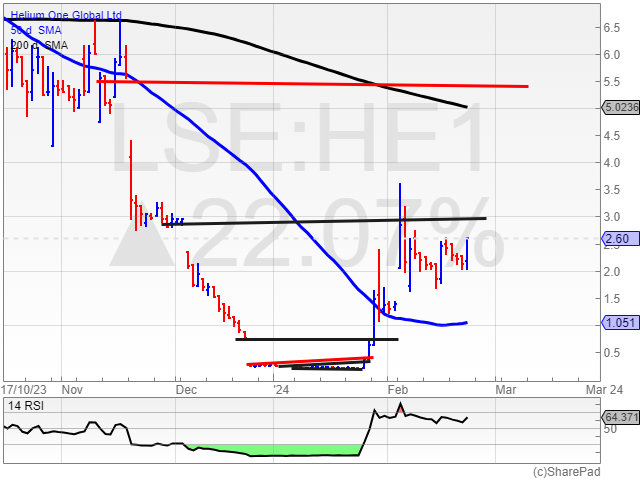The image size is (640, 480).
Task: Click the Mar date axis label
Action: pos(506,390)
